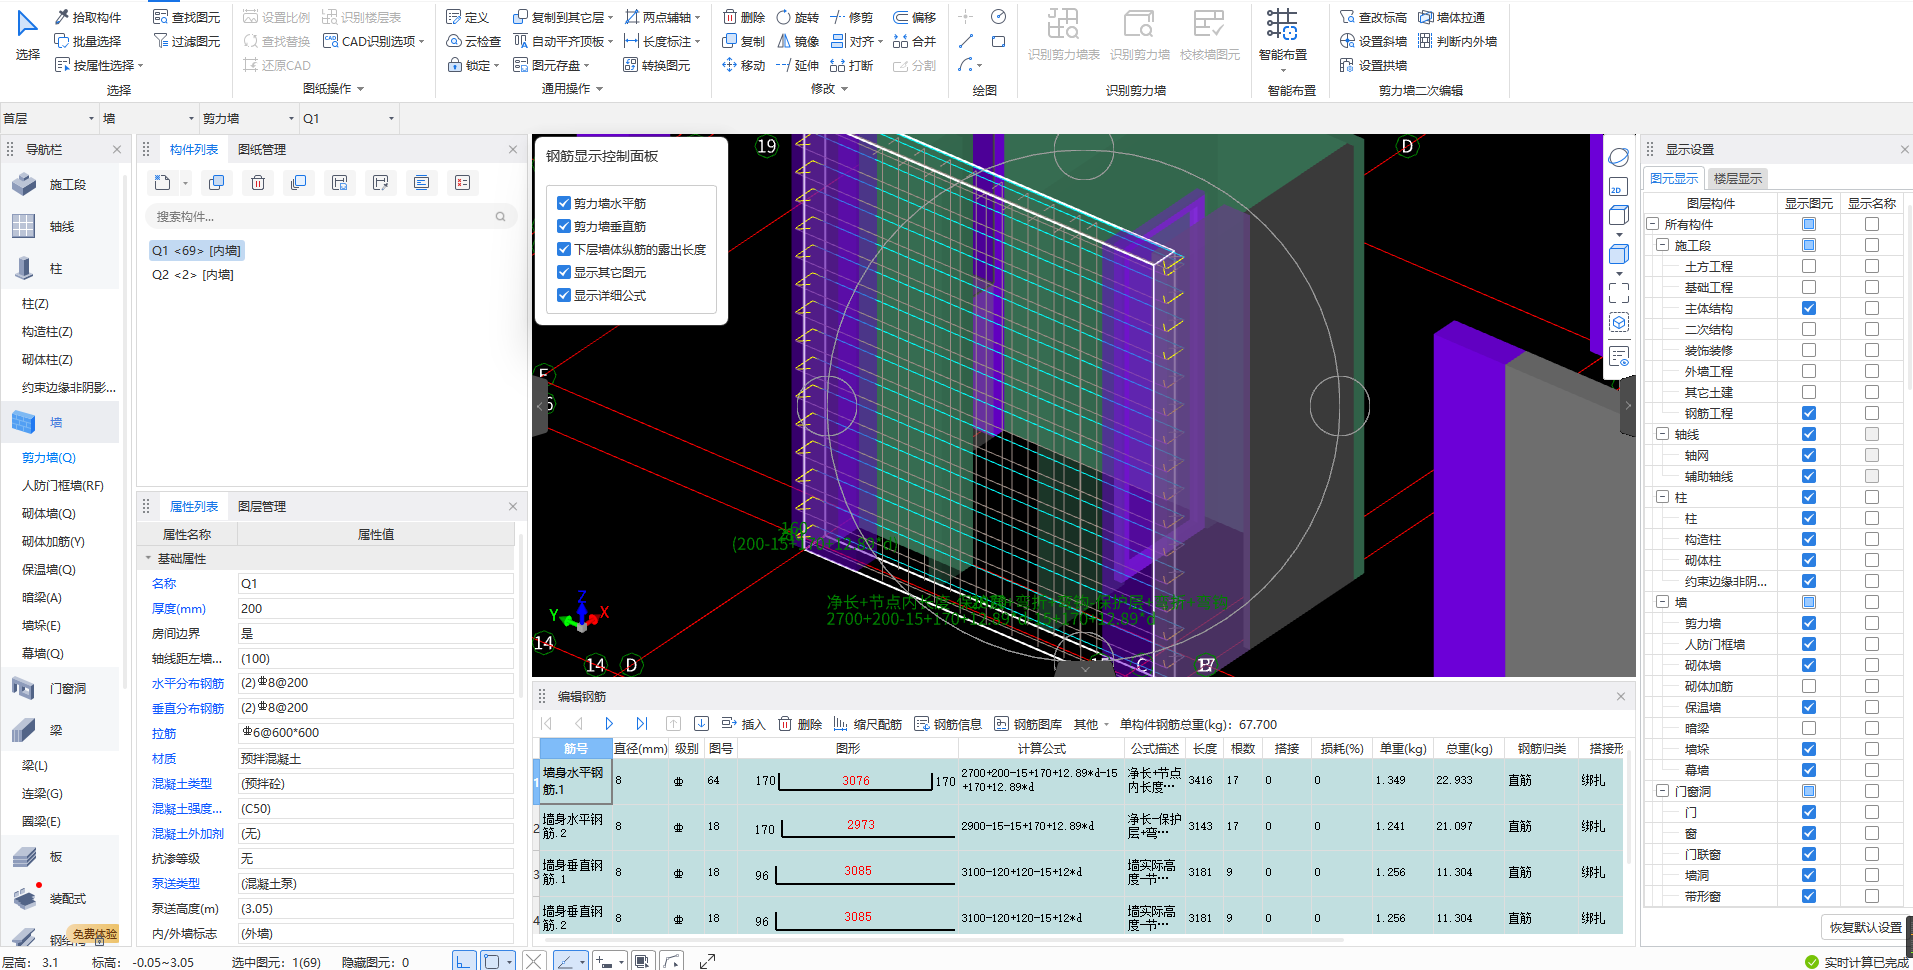Select the 镜像 mirror tool
Viewport: 1913px width, 970px height.
797,41
